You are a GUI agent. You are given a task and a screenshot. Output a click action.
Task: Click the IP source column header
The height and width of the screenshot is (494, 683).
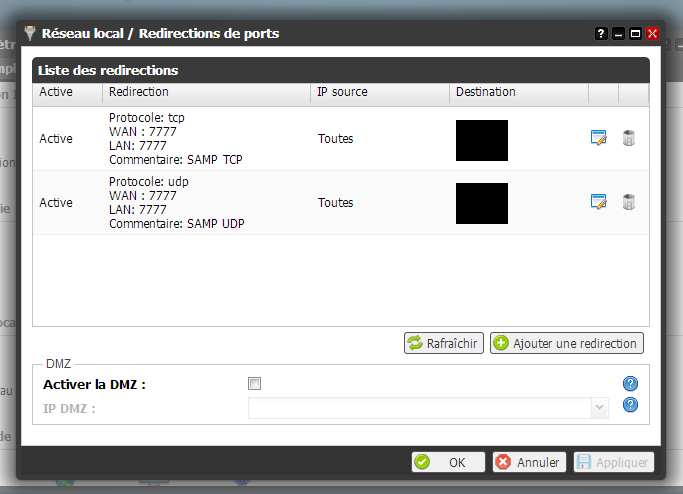click(x=342, y=92)
